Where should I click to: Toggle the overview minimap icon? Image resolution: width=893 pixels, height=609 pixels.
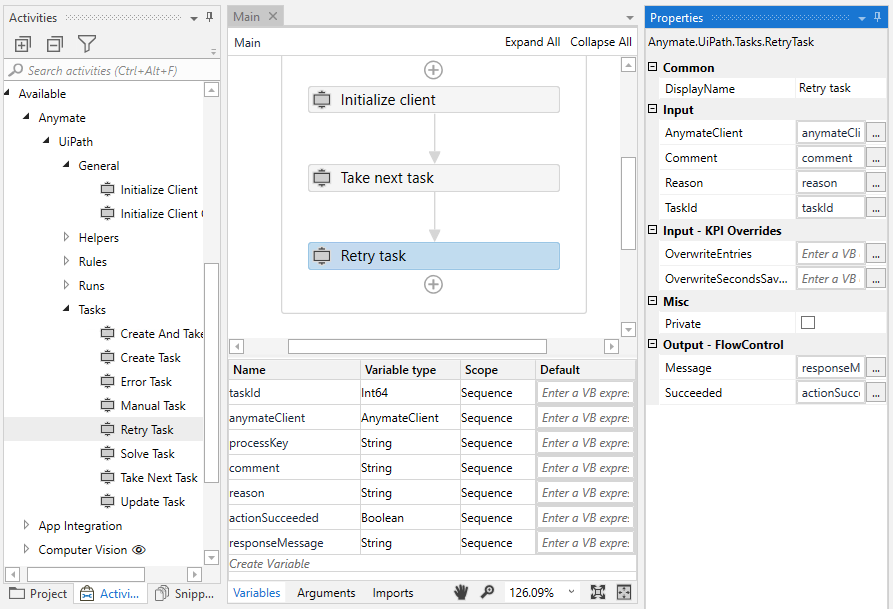(624, 592)
